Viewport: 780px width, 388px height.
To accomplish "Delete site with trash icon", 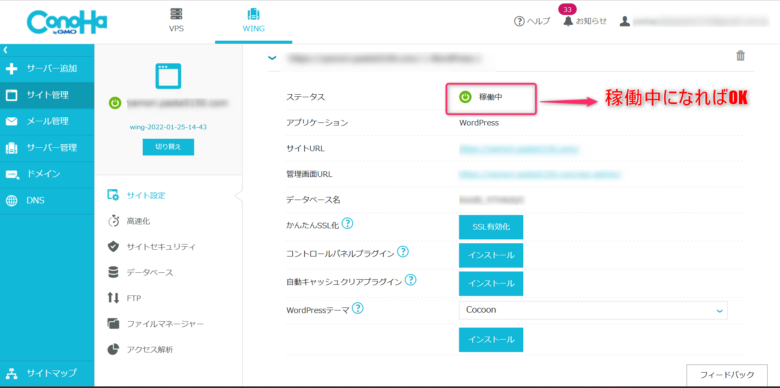I will pos(741,56).
